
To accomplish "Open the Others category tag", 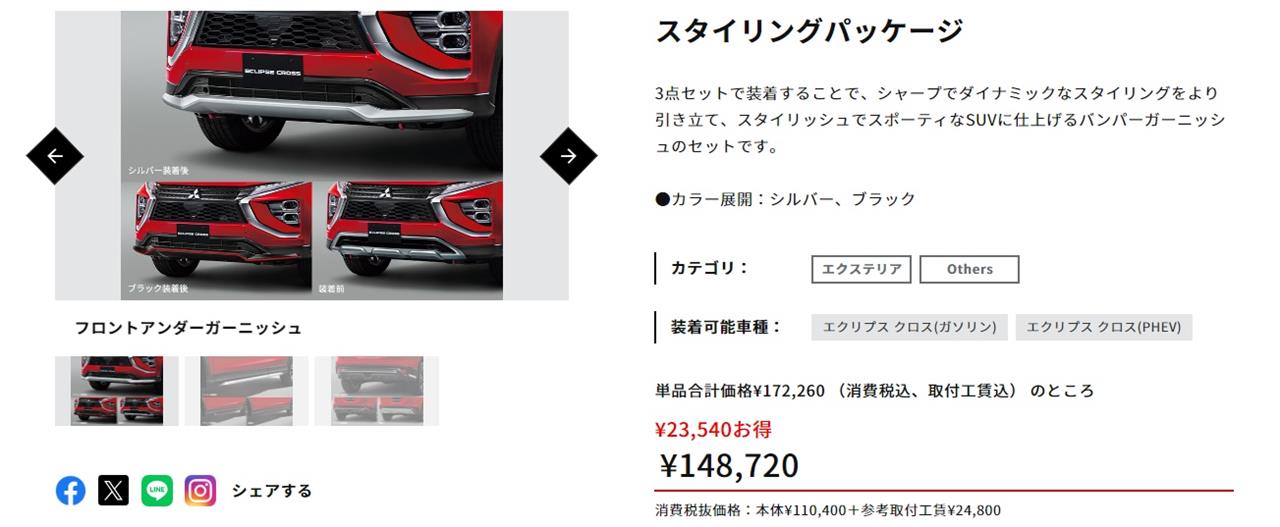I will coord(969,269).
